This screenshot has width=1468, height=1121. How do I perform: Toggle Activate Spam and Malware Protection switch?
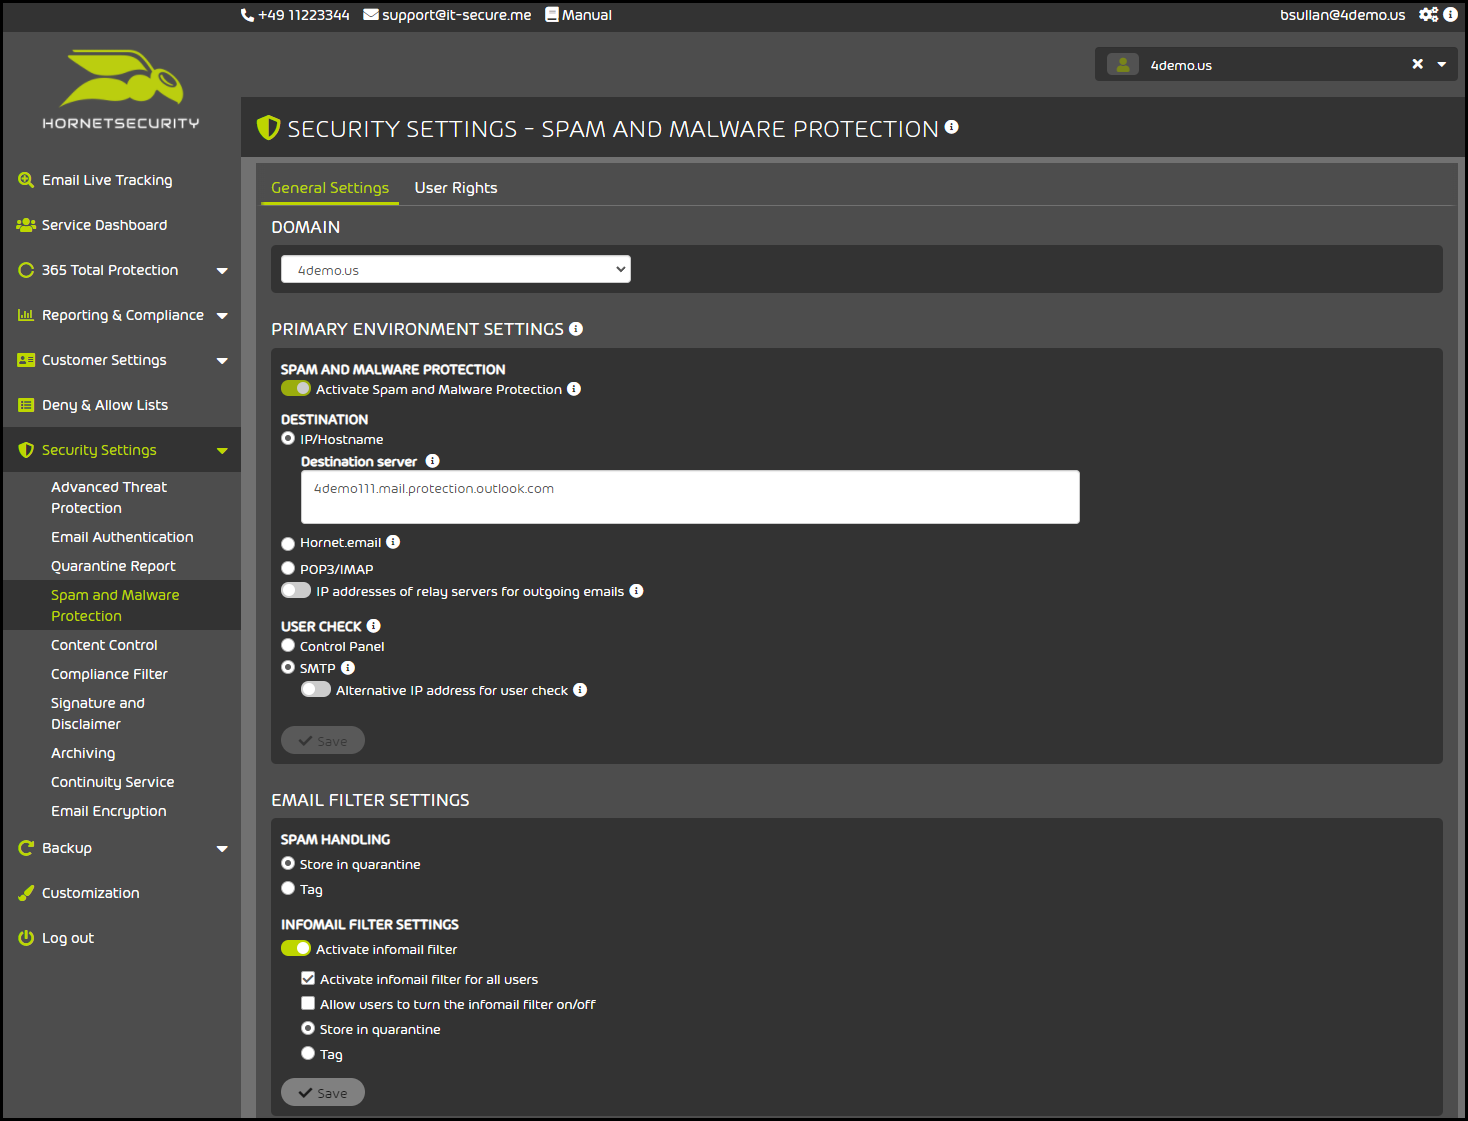point(296,389)
